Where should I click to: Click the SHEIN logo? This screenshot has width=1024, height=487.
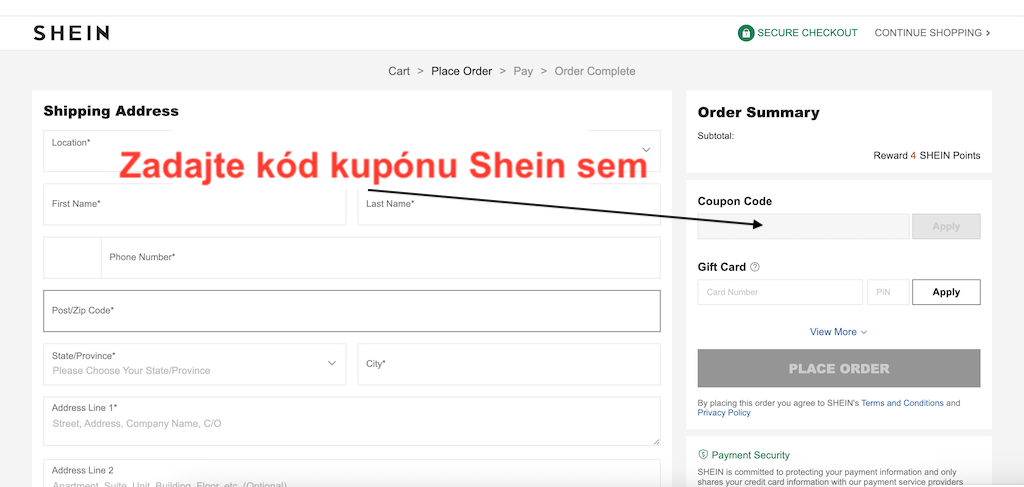click(71, 33)
